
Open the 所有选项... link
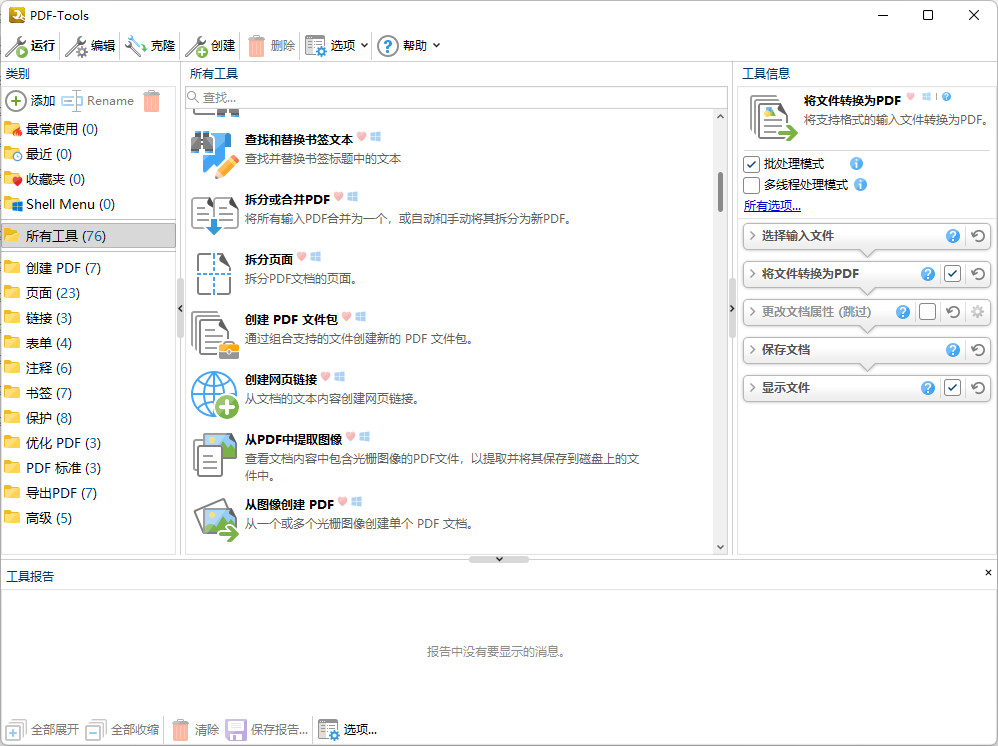coord(772,206)
